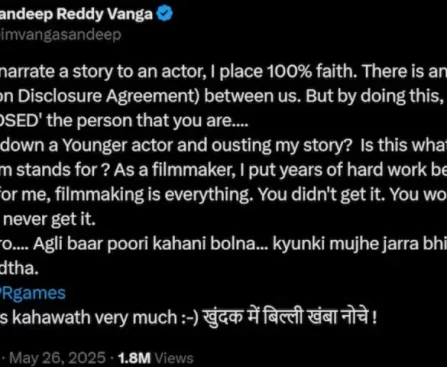
Task: Click the ':-)' smiley in last line
Action: click(190, 317)
